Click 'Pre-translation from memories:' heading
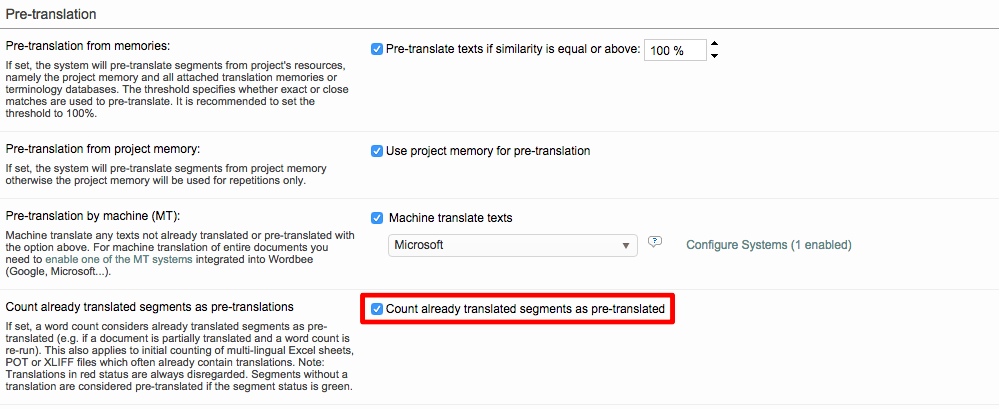This screenshot has width=999, height=409. click(x=88, y=46)
